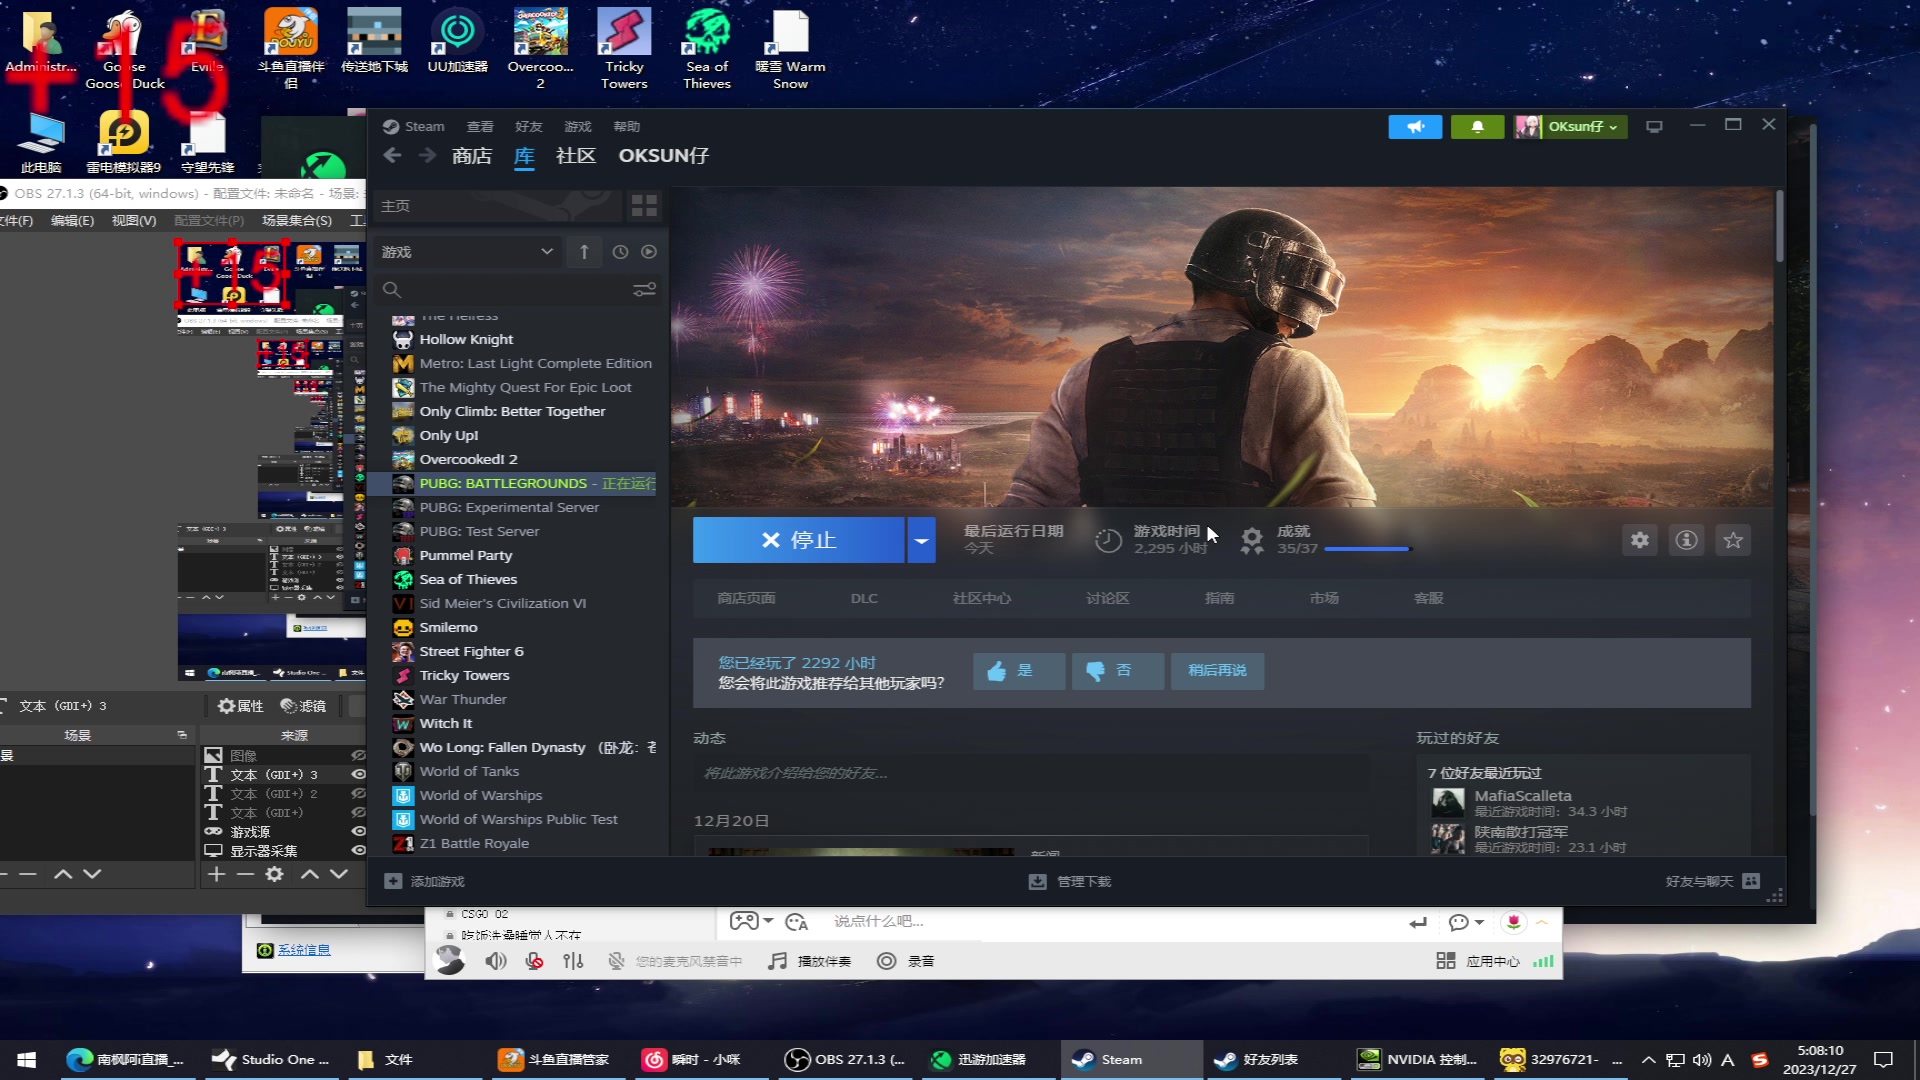The height and width of the screenshot is (1080, 1920).
Task: Add PUBG to favorites star
Action: (x=1733, y=540)
